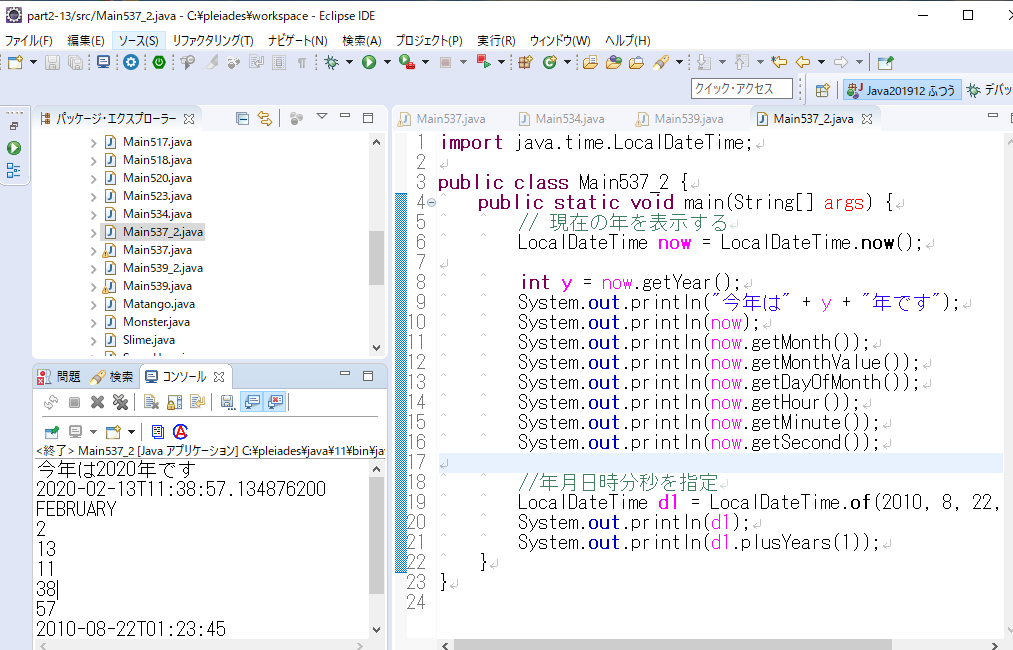1013x650 pixels.
Task: Collapse main method fold marker at line 4
Action: pos(431,202)
